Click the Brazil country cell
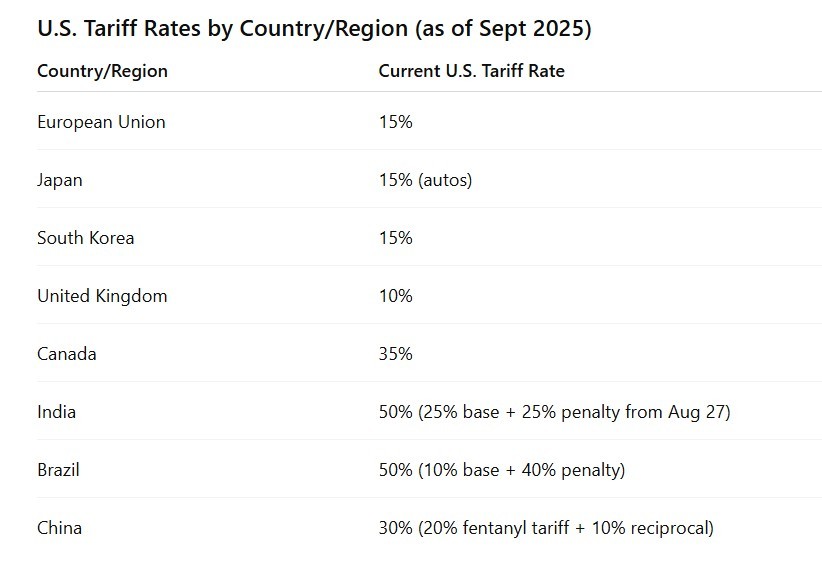The width and height of the screenshot is (822, 562). click(59, 470)
